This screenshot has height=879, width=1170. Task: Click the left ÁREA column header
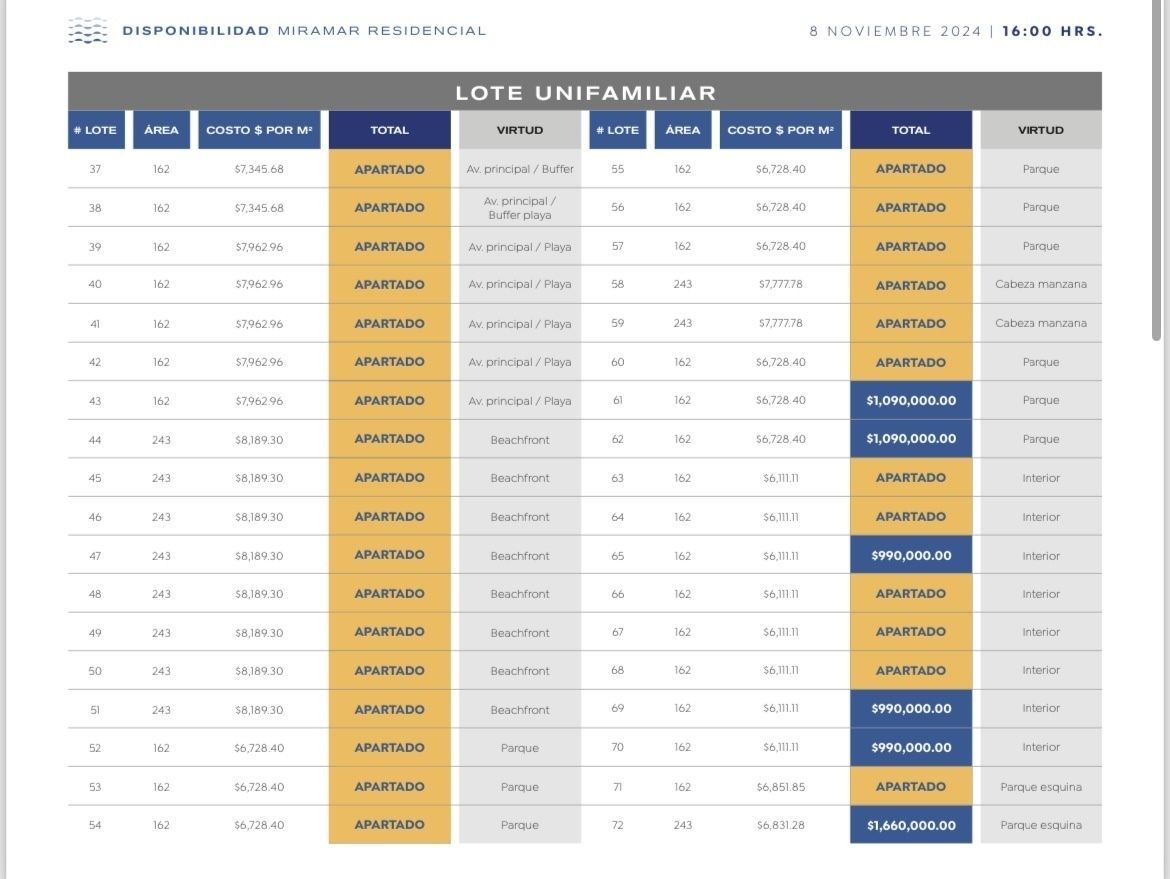[161, 130]
